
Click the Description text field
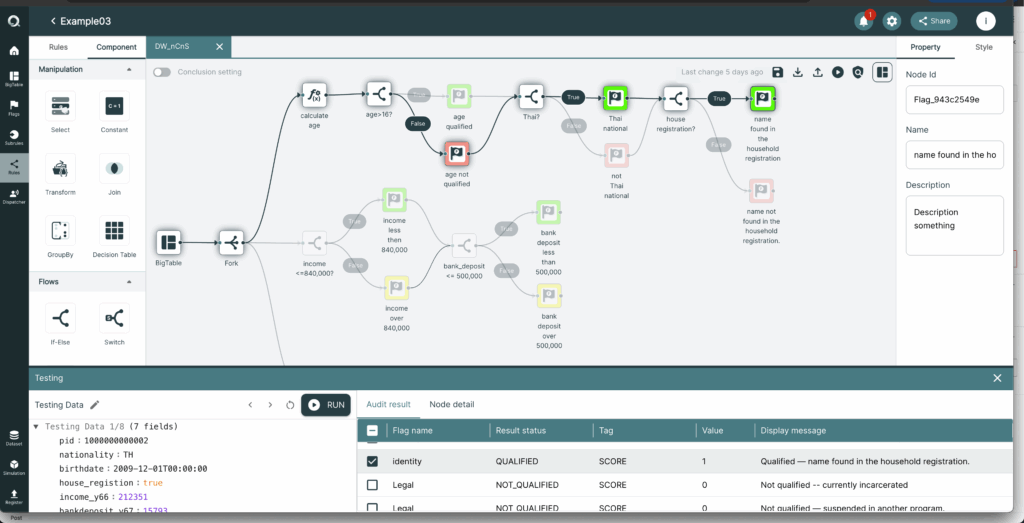tap(954, 225)
